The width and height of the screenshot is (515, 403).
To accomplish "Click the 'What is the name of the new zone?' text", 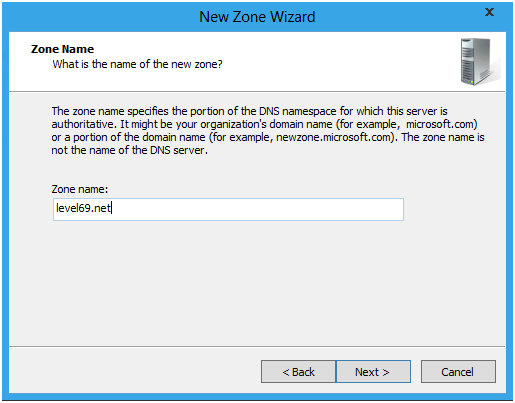I will (x=137, y=64).
